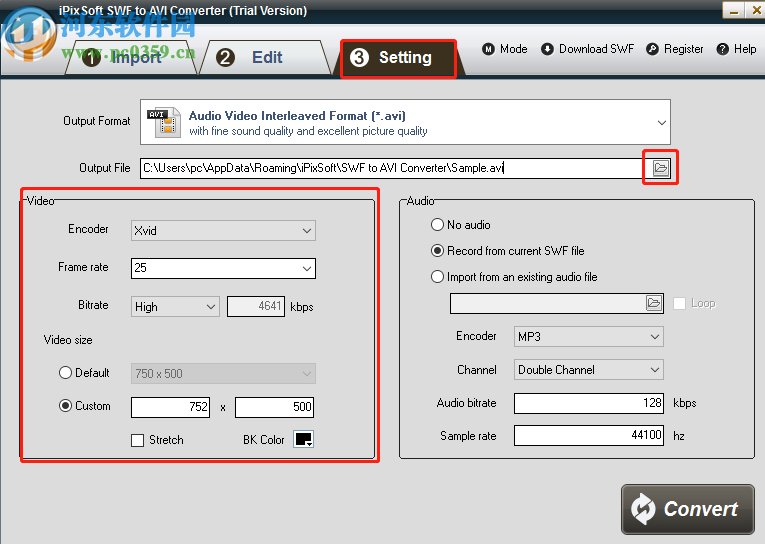Click the Download SWF arrow icon
Image resolution: width=765 pixels, height=544 pixels.
click(547, 49)
